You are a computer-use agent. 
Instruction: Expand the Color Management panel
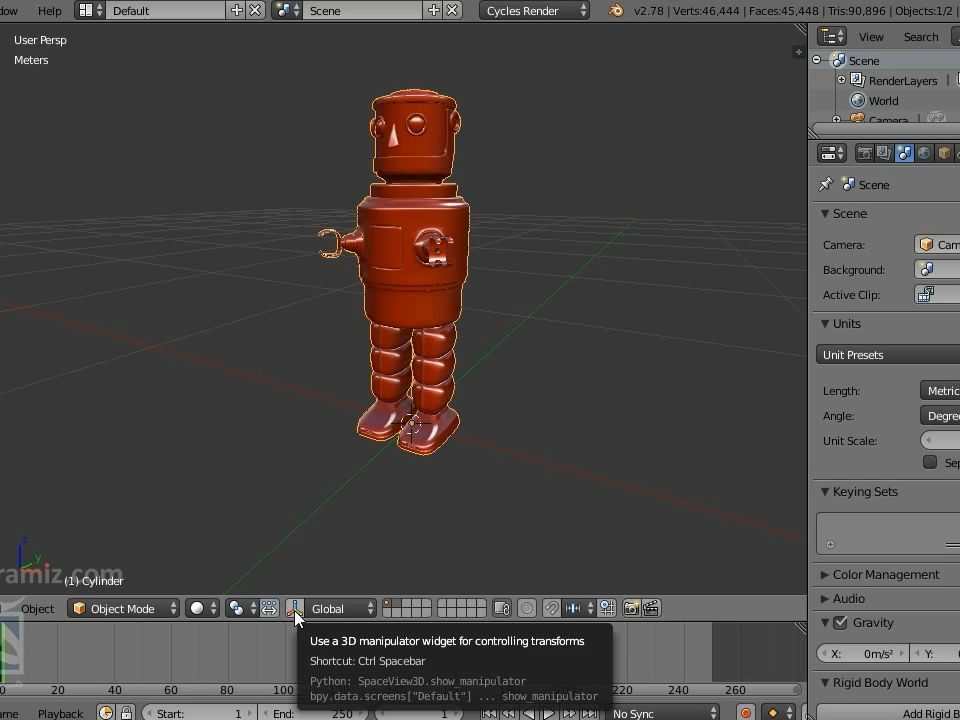[825, 575]
